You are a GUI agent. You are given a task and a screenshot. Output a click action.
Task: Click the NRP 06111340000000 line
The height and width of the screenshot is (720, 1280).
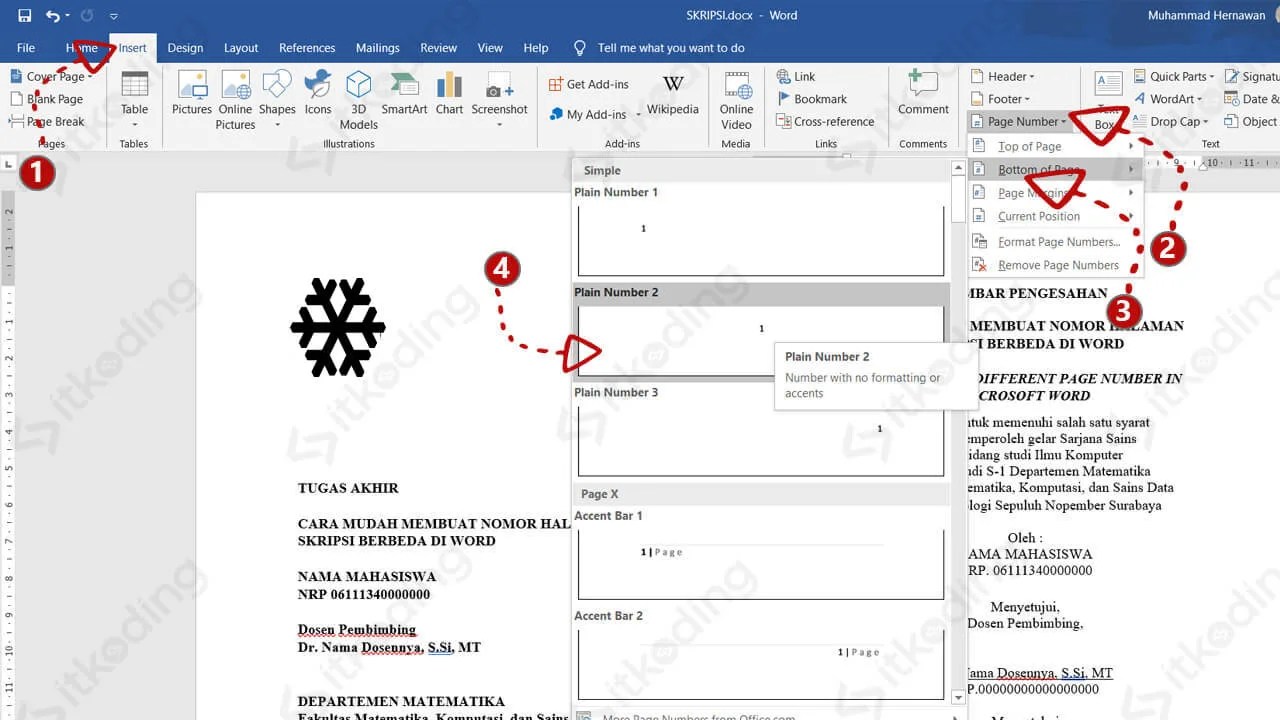click(364, 594)
